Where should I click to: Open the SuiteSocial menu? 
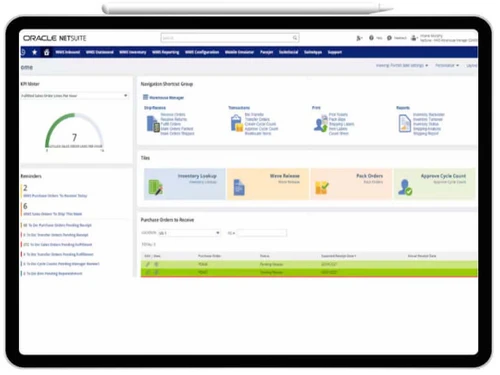click(x=289, y=52)
